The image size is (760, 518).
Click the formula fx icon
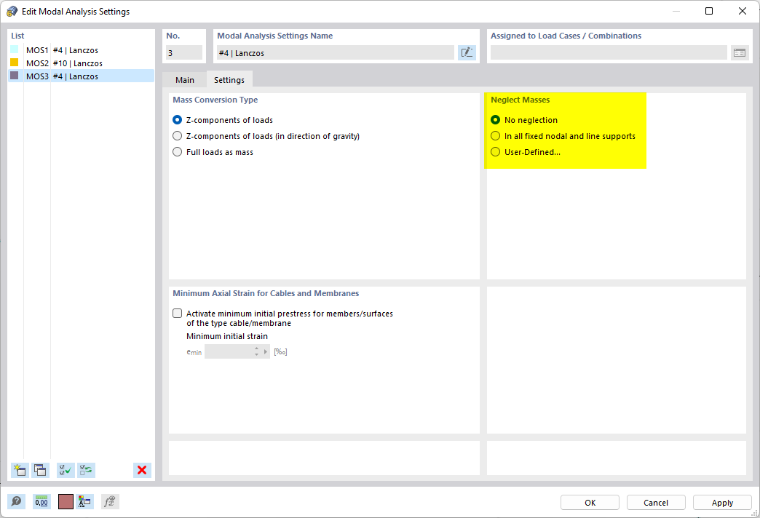coord(110,502)
